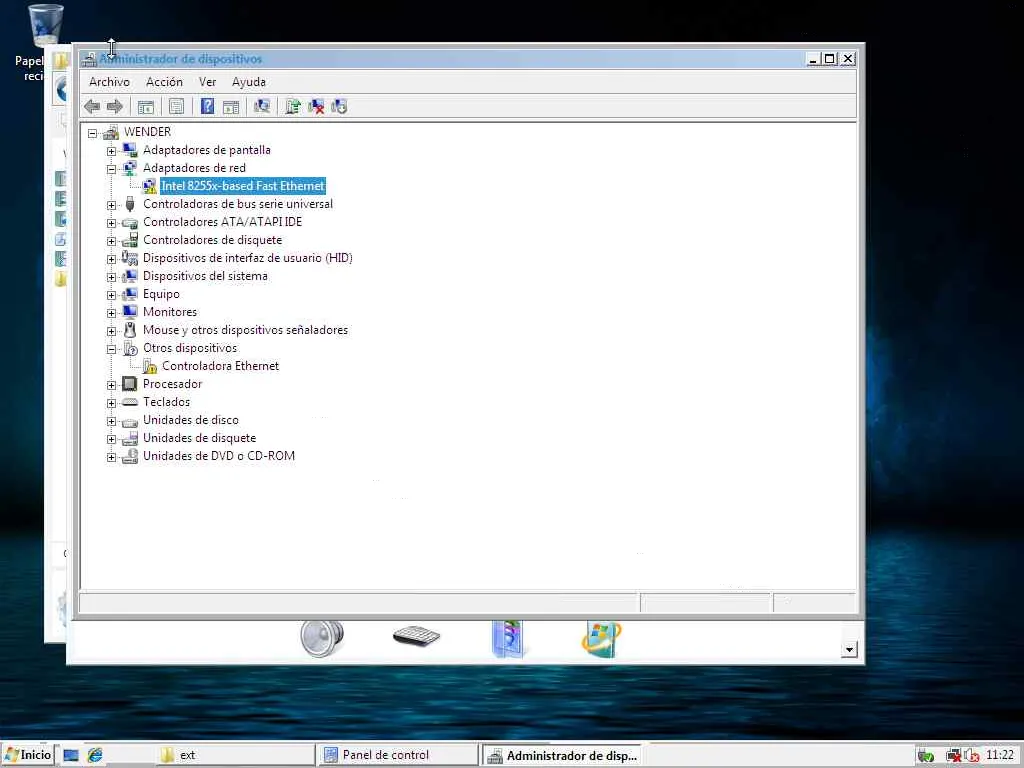The image size is (1024, 768).
Task: Open the Acción menu
Action: (x=164, y=82)
